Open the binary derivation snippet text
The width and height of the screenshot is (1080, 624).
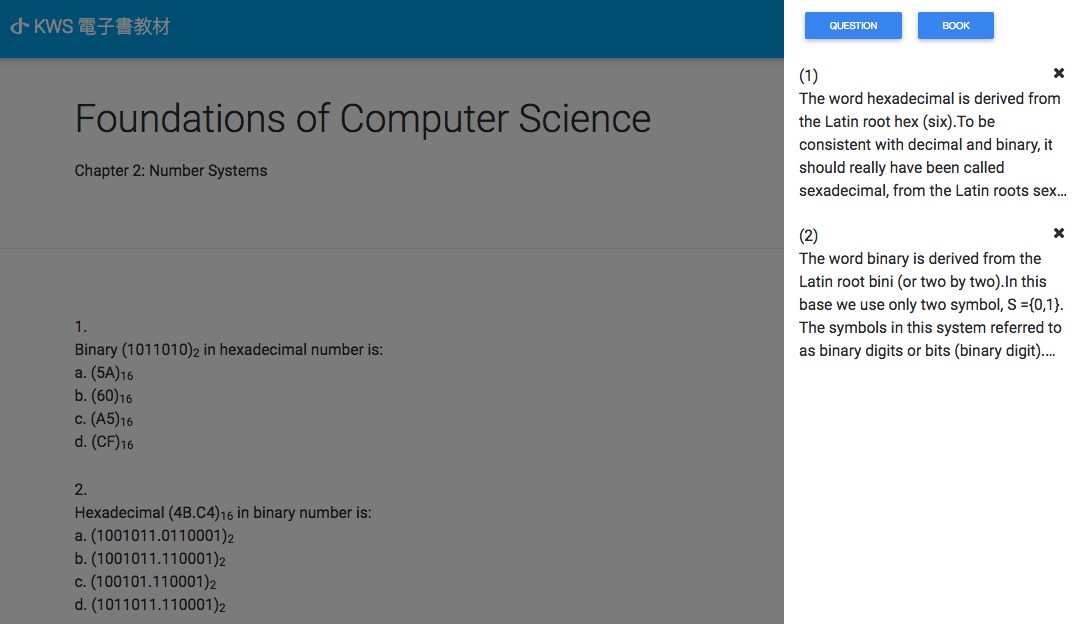pos(931,304)
